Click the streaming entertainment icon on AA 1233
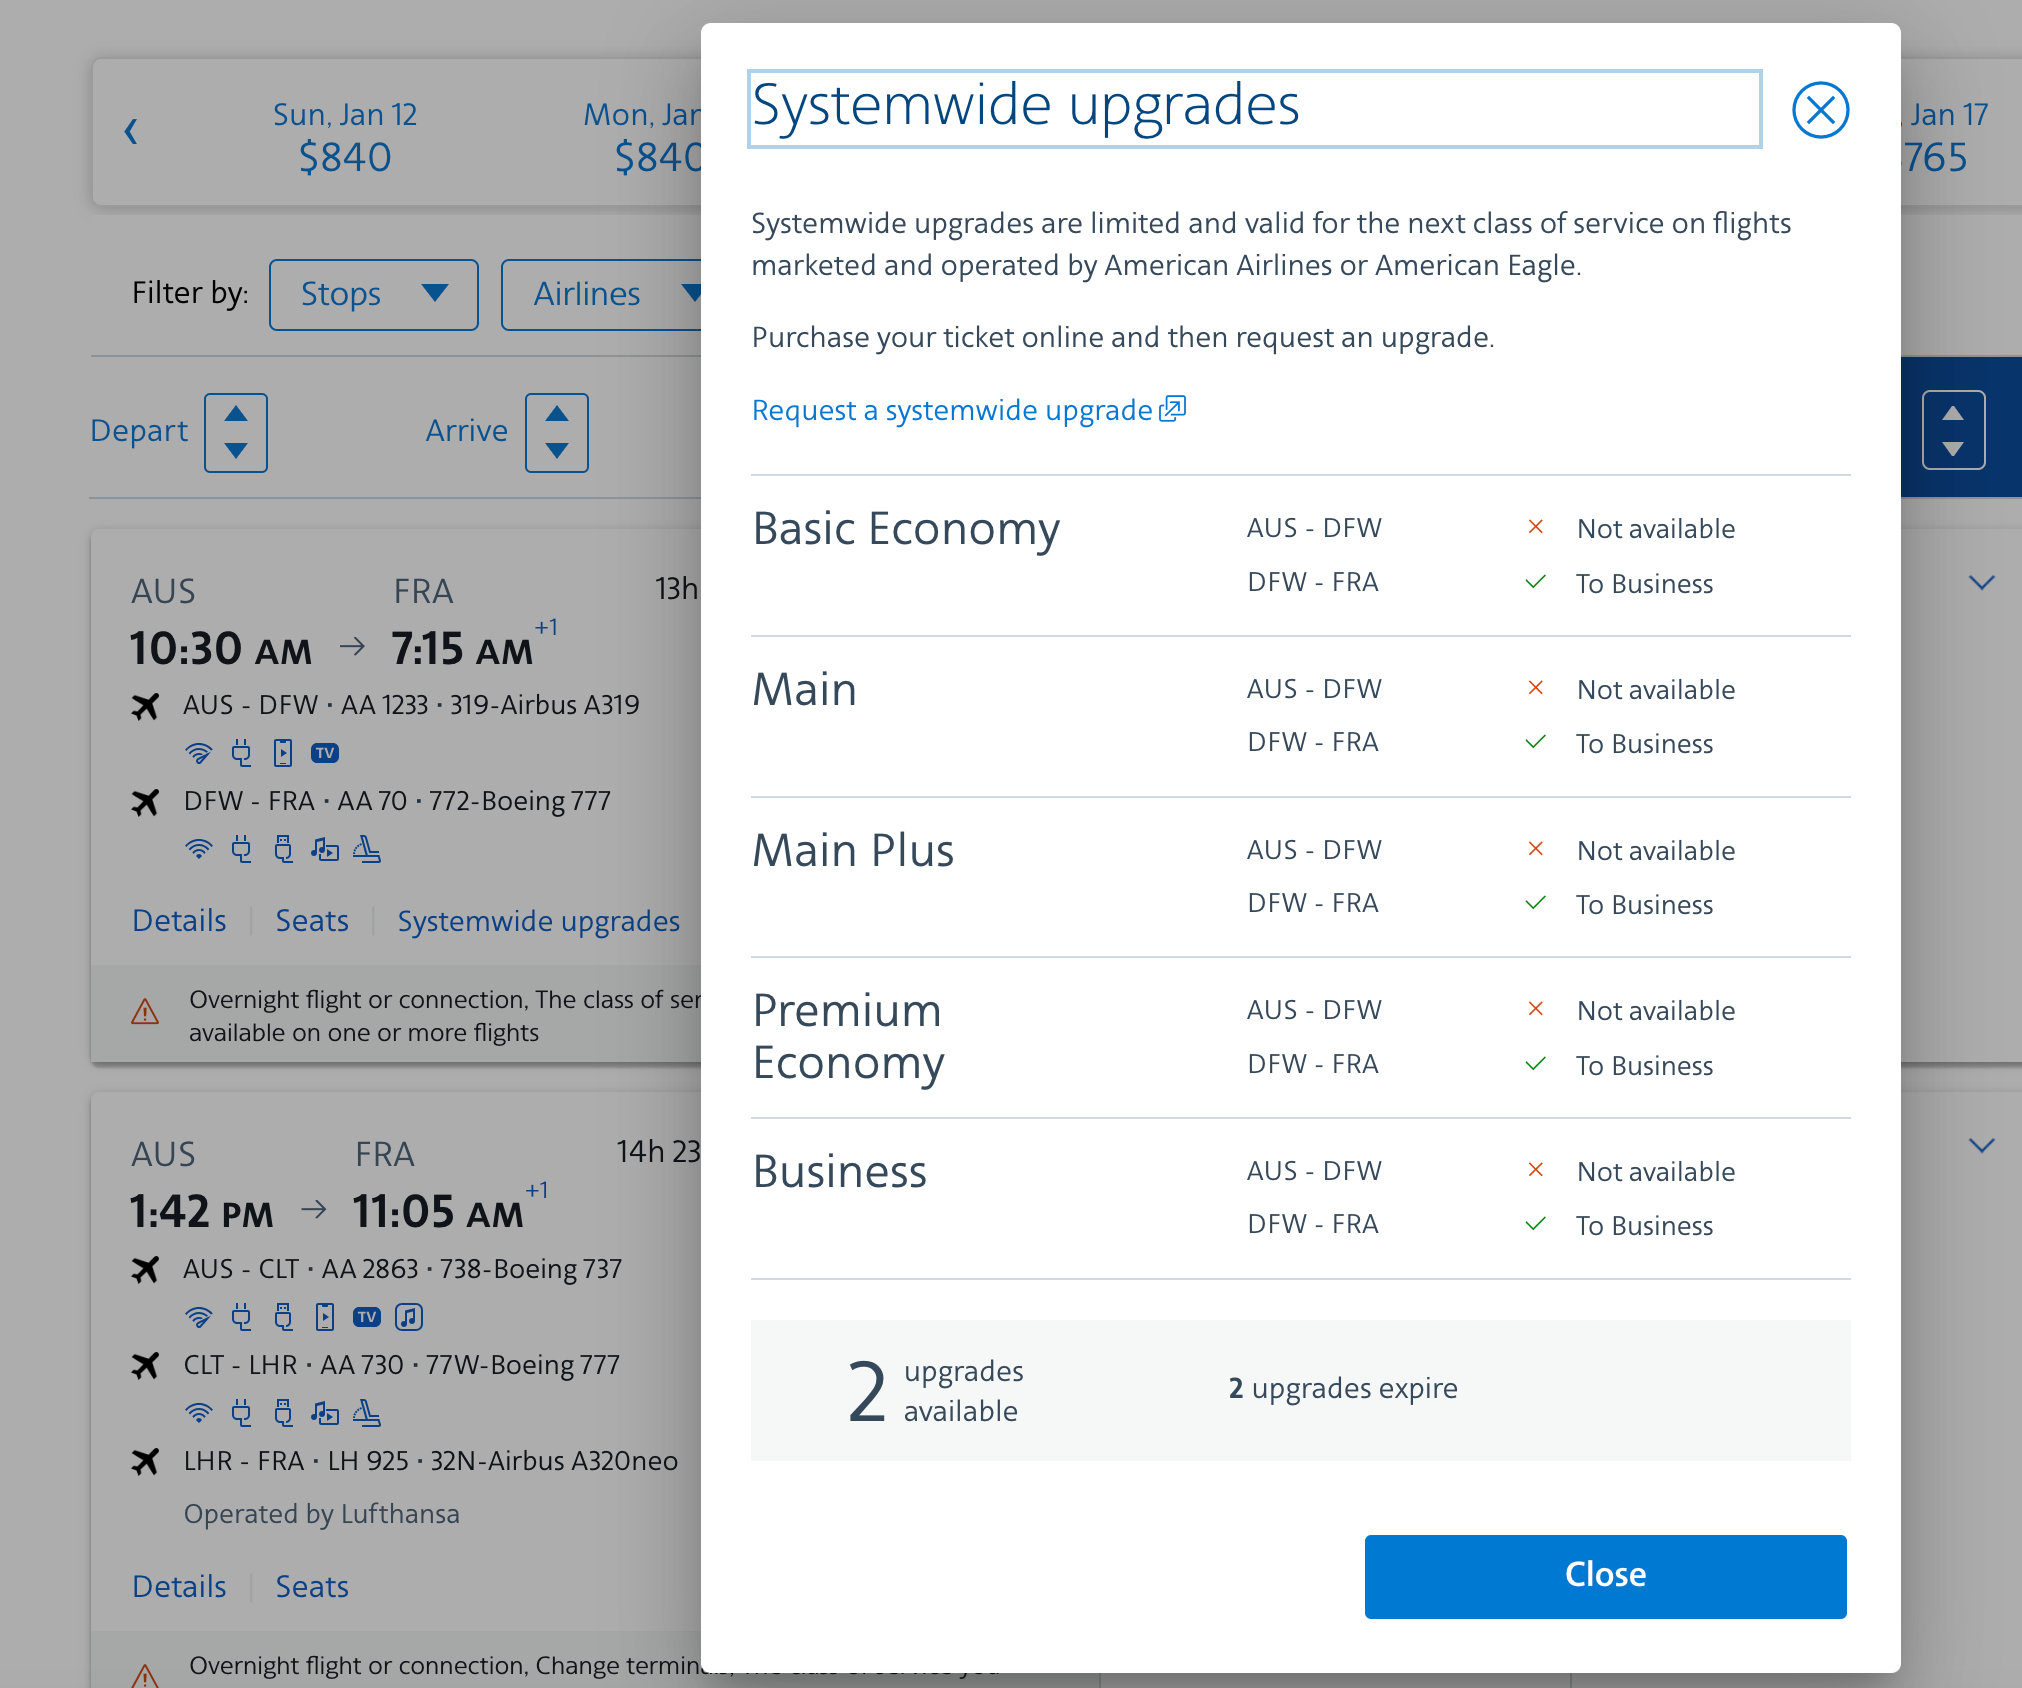The image size is (2022, 1688). click(282, 753)
